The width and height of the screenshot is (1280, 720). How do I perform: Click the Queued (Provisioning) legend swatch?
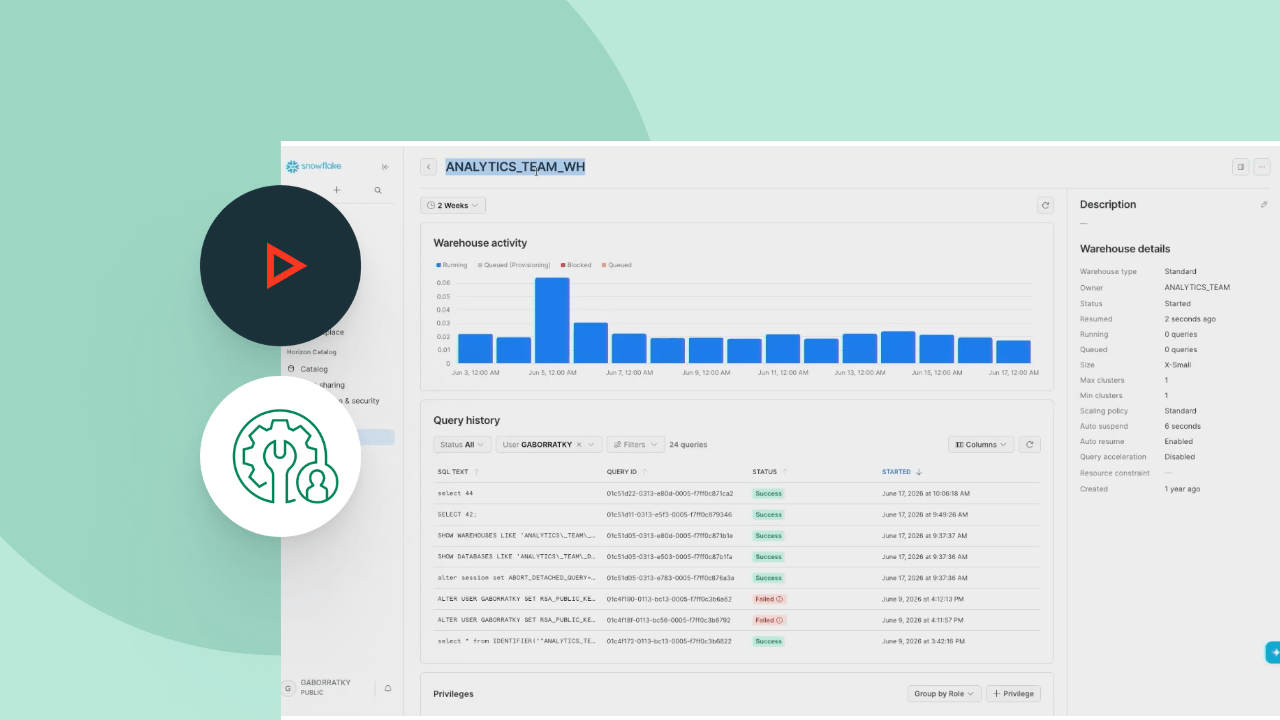tap(480, 265)
